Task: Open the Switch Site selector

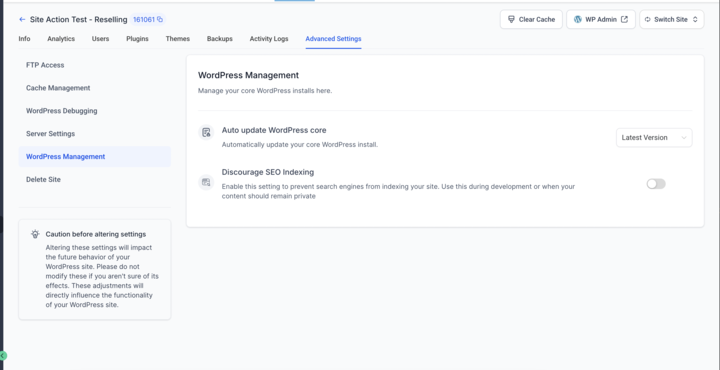Action: point(671,19)
